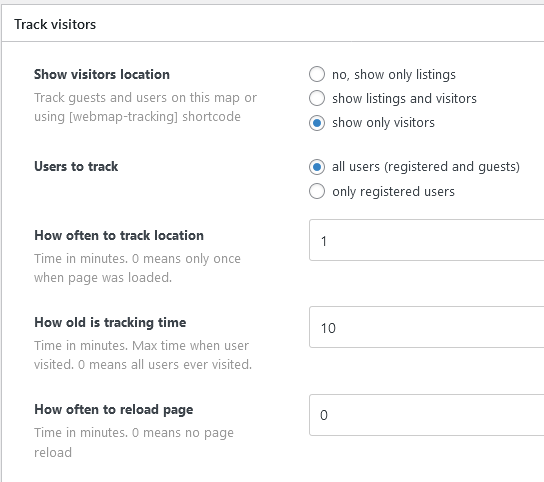Select "show listings and visitors" radio option

tap(317, 98)
